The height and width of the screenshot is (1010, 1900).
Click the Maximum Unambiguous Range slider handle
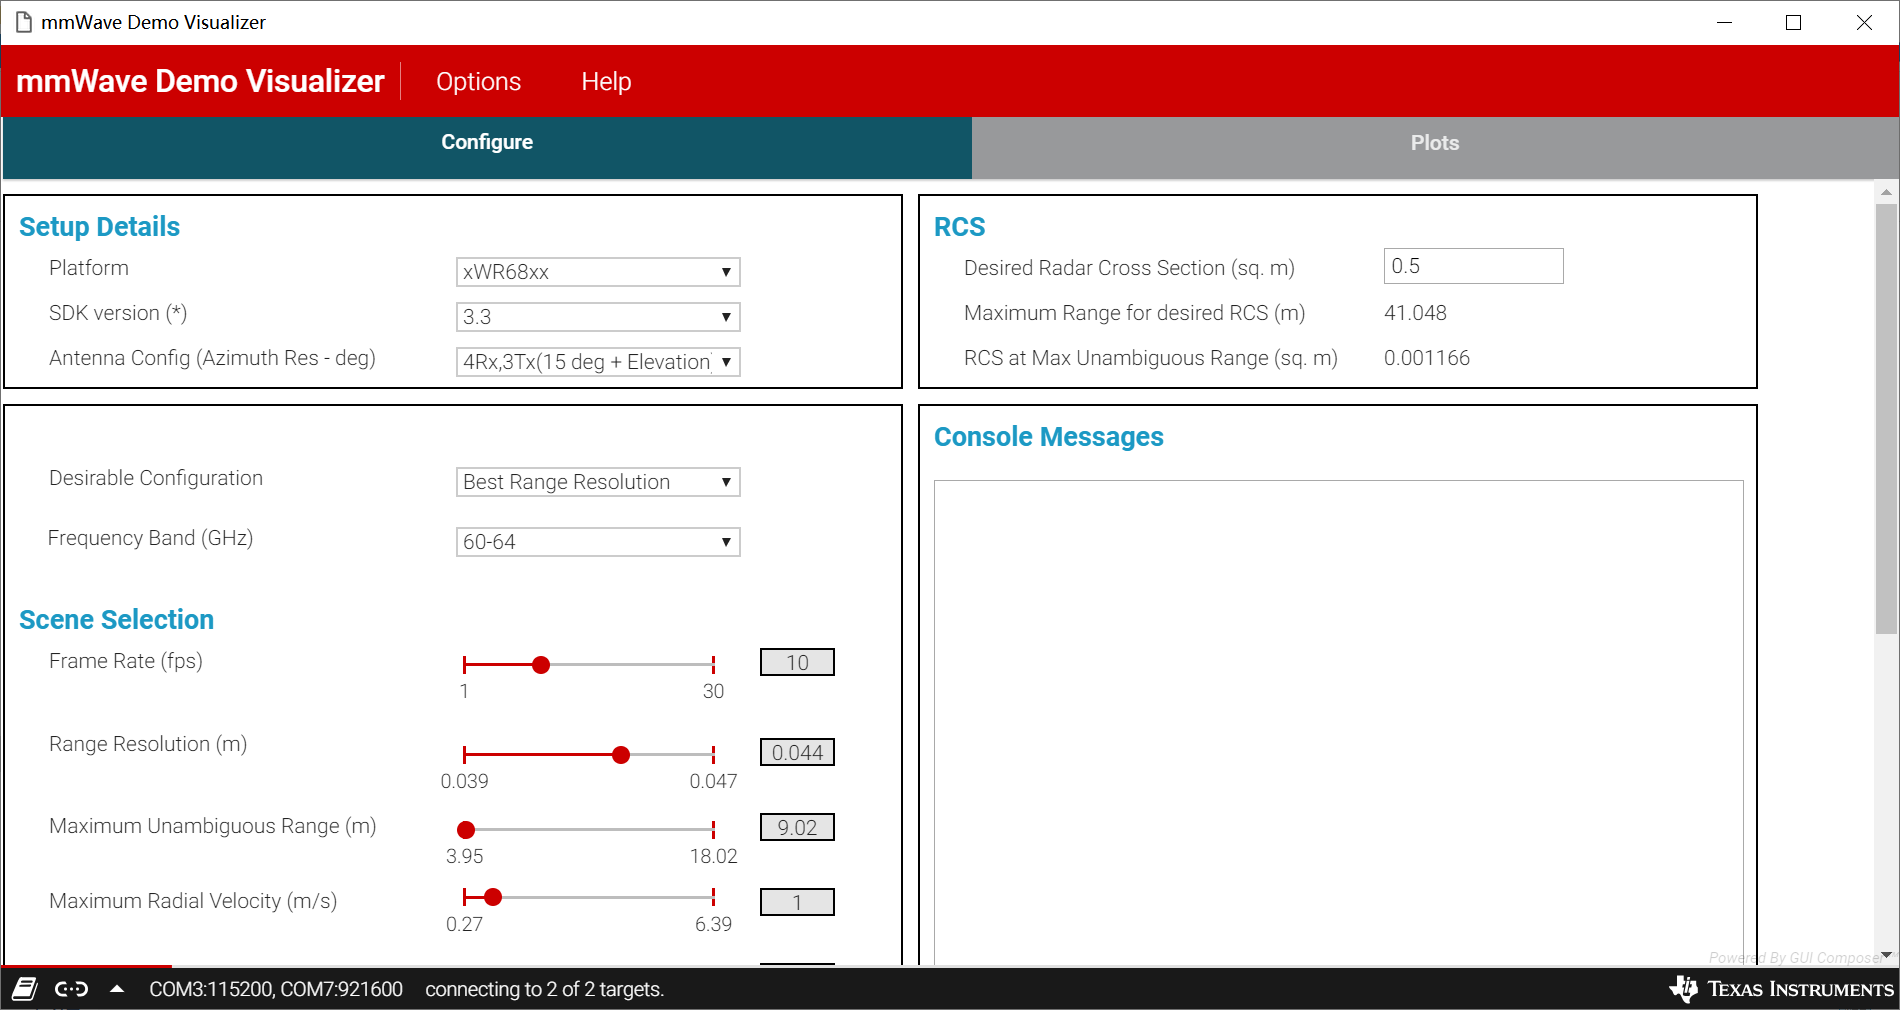click(x=466, y=830)
